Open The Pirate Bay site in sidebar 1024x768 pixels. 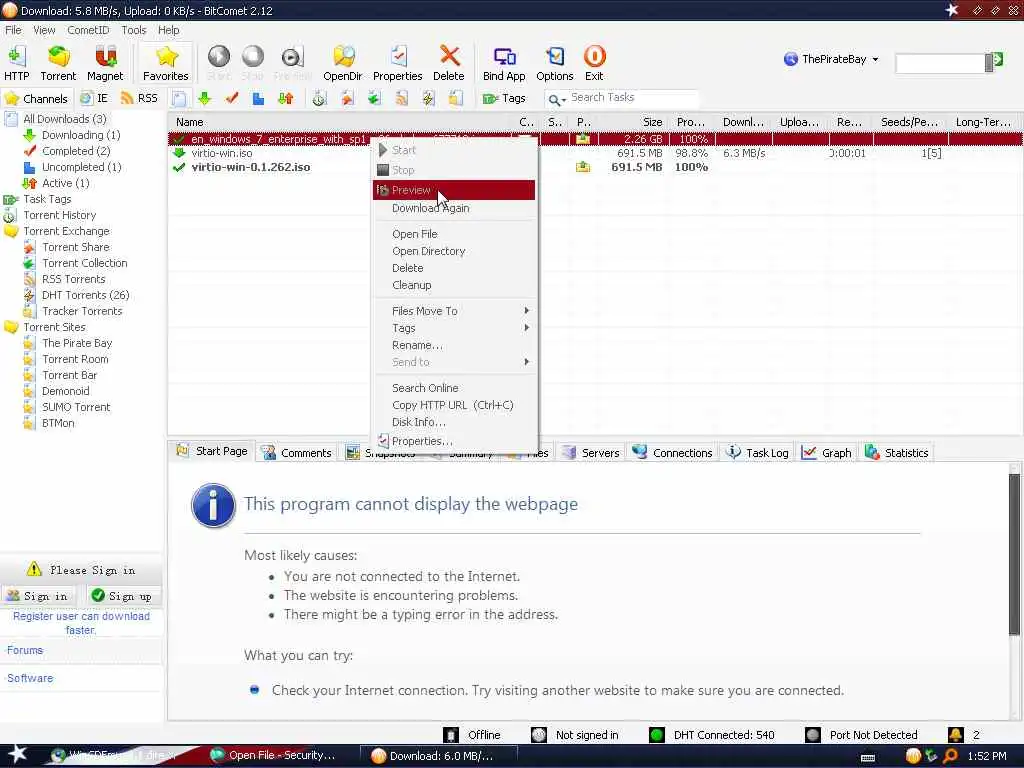(77, 343)
